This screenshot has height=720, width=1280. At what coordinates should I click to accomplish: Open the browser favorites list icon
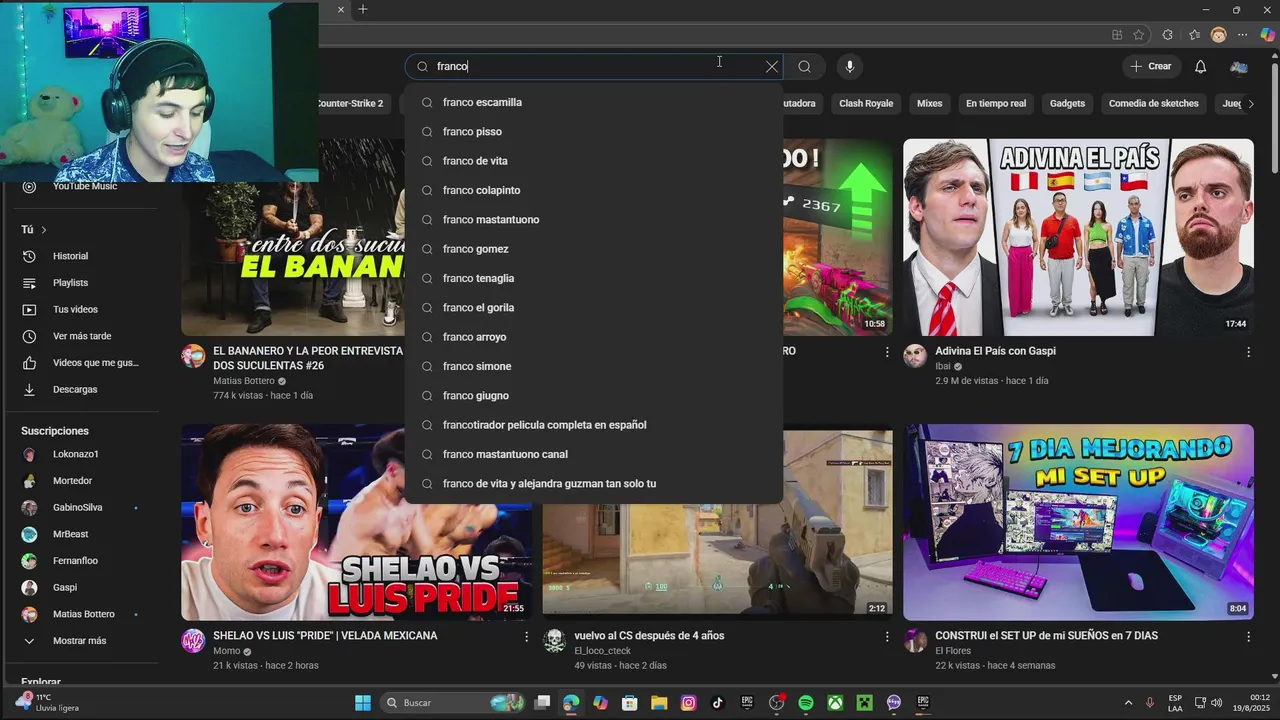[x=1194, y=35]
